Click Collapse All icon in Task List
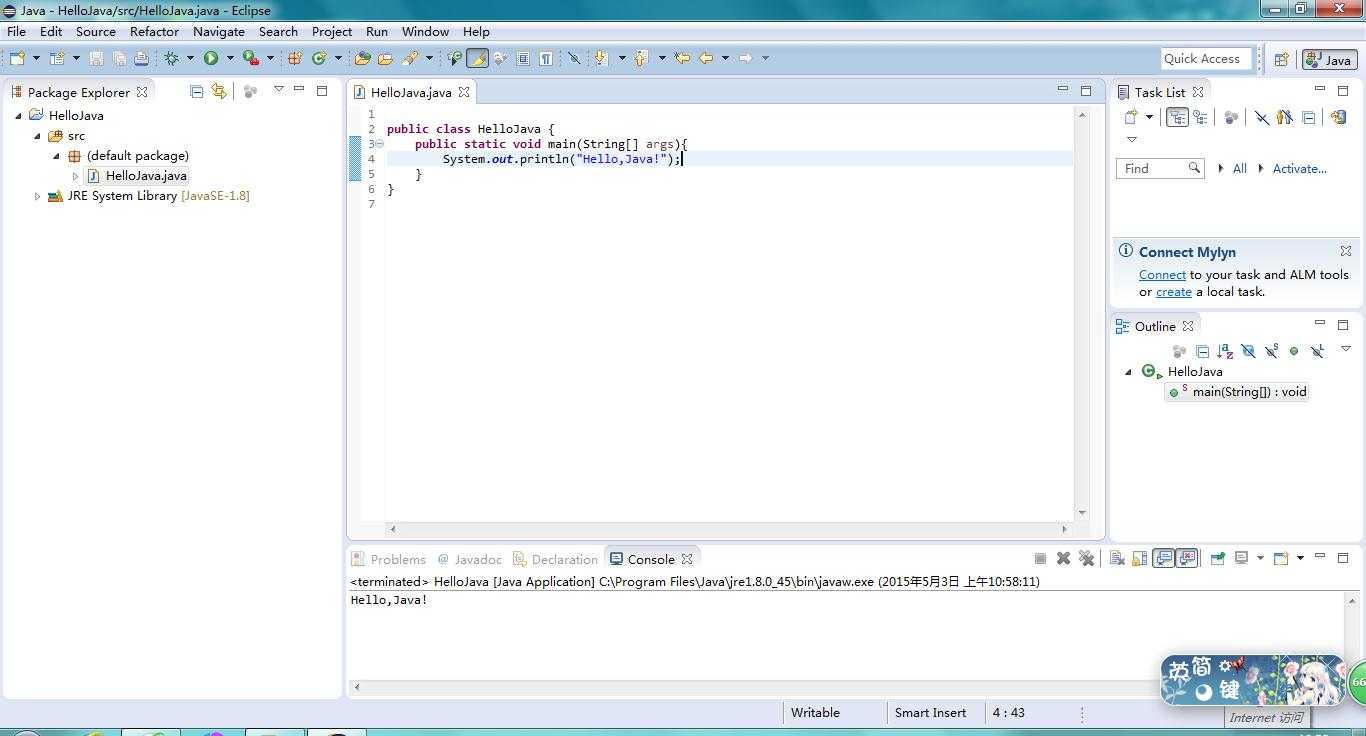Screen dimensions: 1366x736 click(1309, 117)
